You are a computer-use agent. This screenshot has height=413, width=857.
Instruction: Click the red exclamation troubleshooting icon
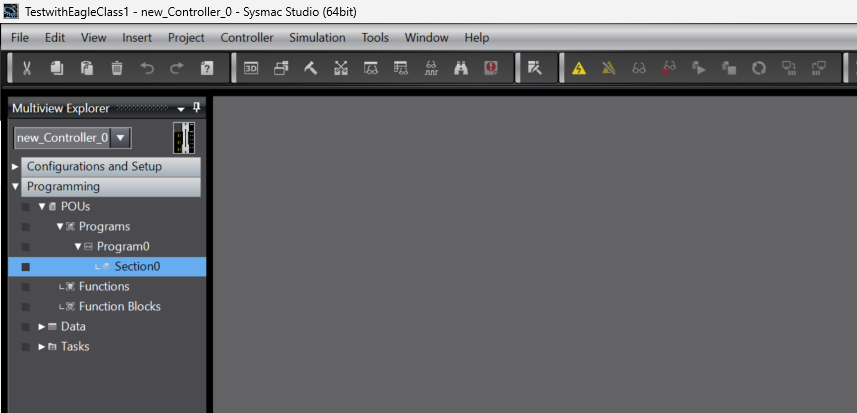pos(491,68)
